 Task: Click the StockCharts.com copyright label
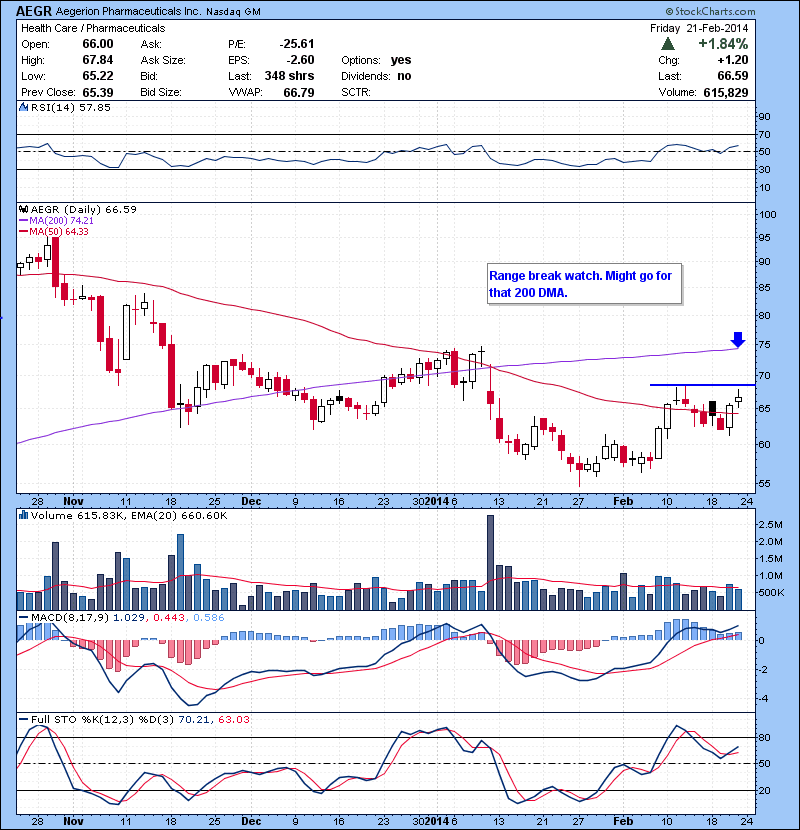(711, 11)
